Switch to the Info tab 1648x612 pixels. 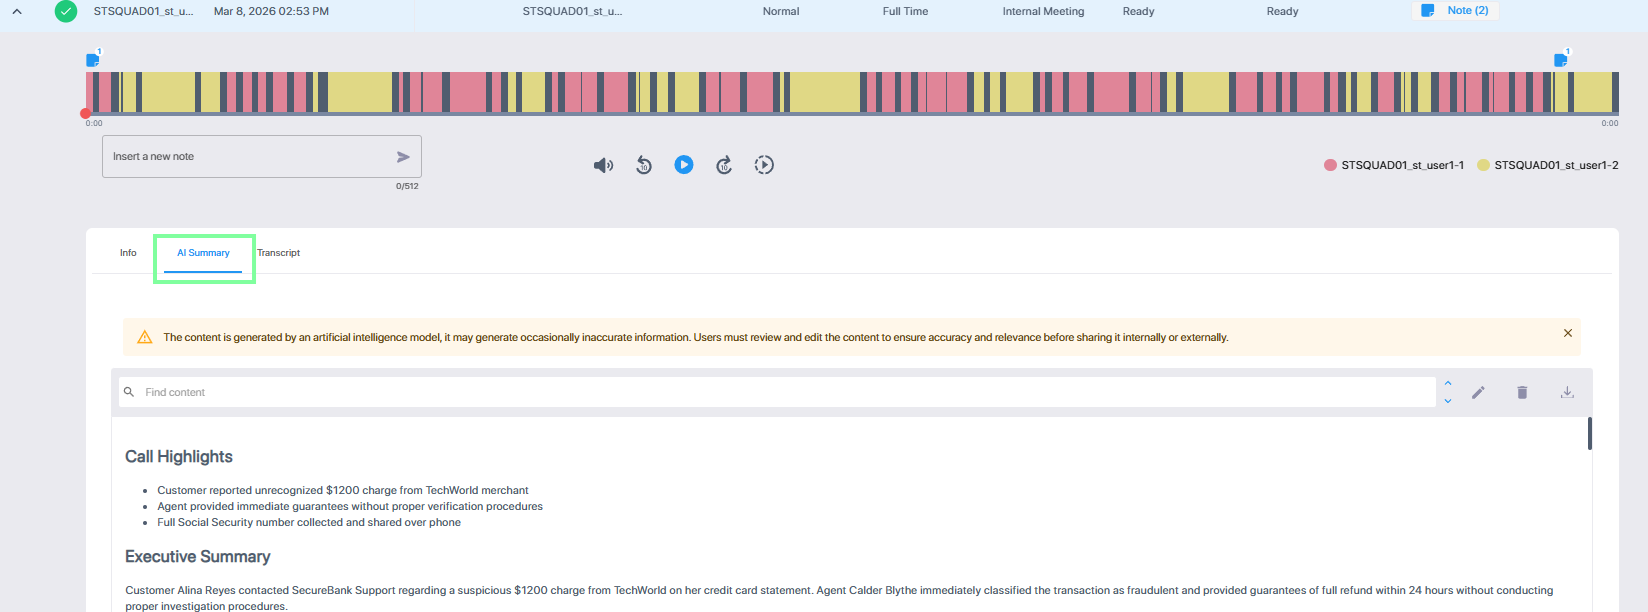(128, 253)
